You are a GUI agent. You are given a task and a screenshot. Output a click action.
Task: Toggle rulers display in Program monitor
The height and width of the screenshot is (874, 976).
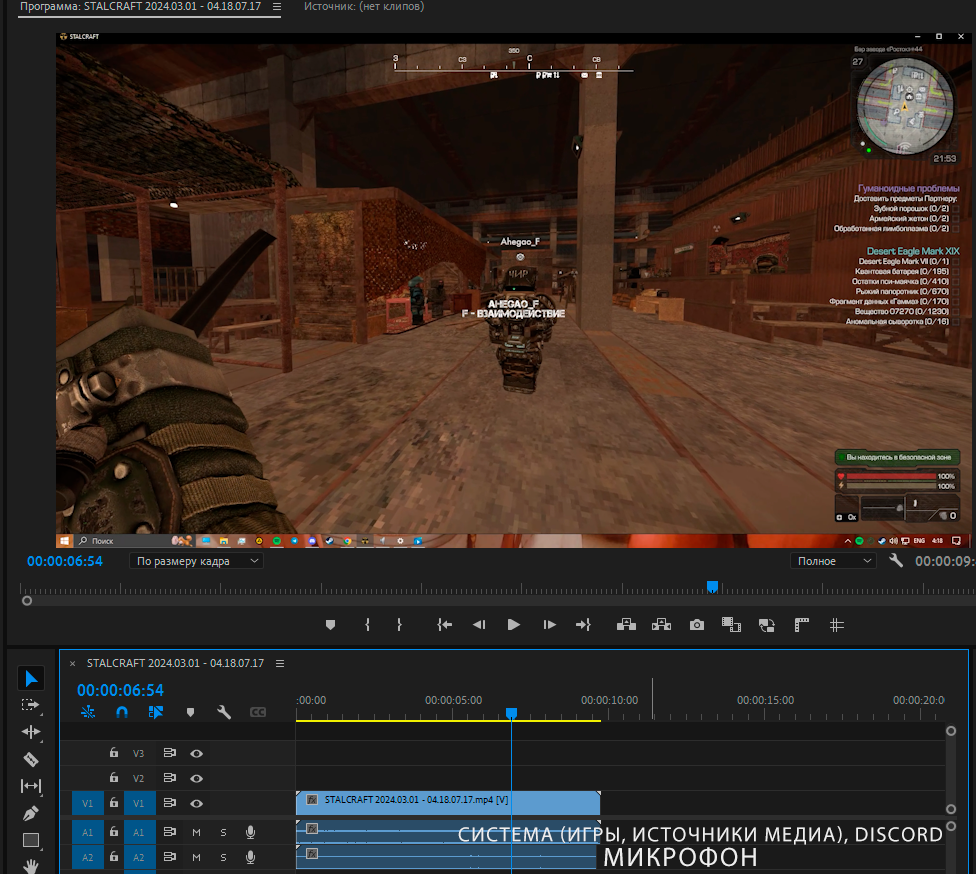point(802,625)
